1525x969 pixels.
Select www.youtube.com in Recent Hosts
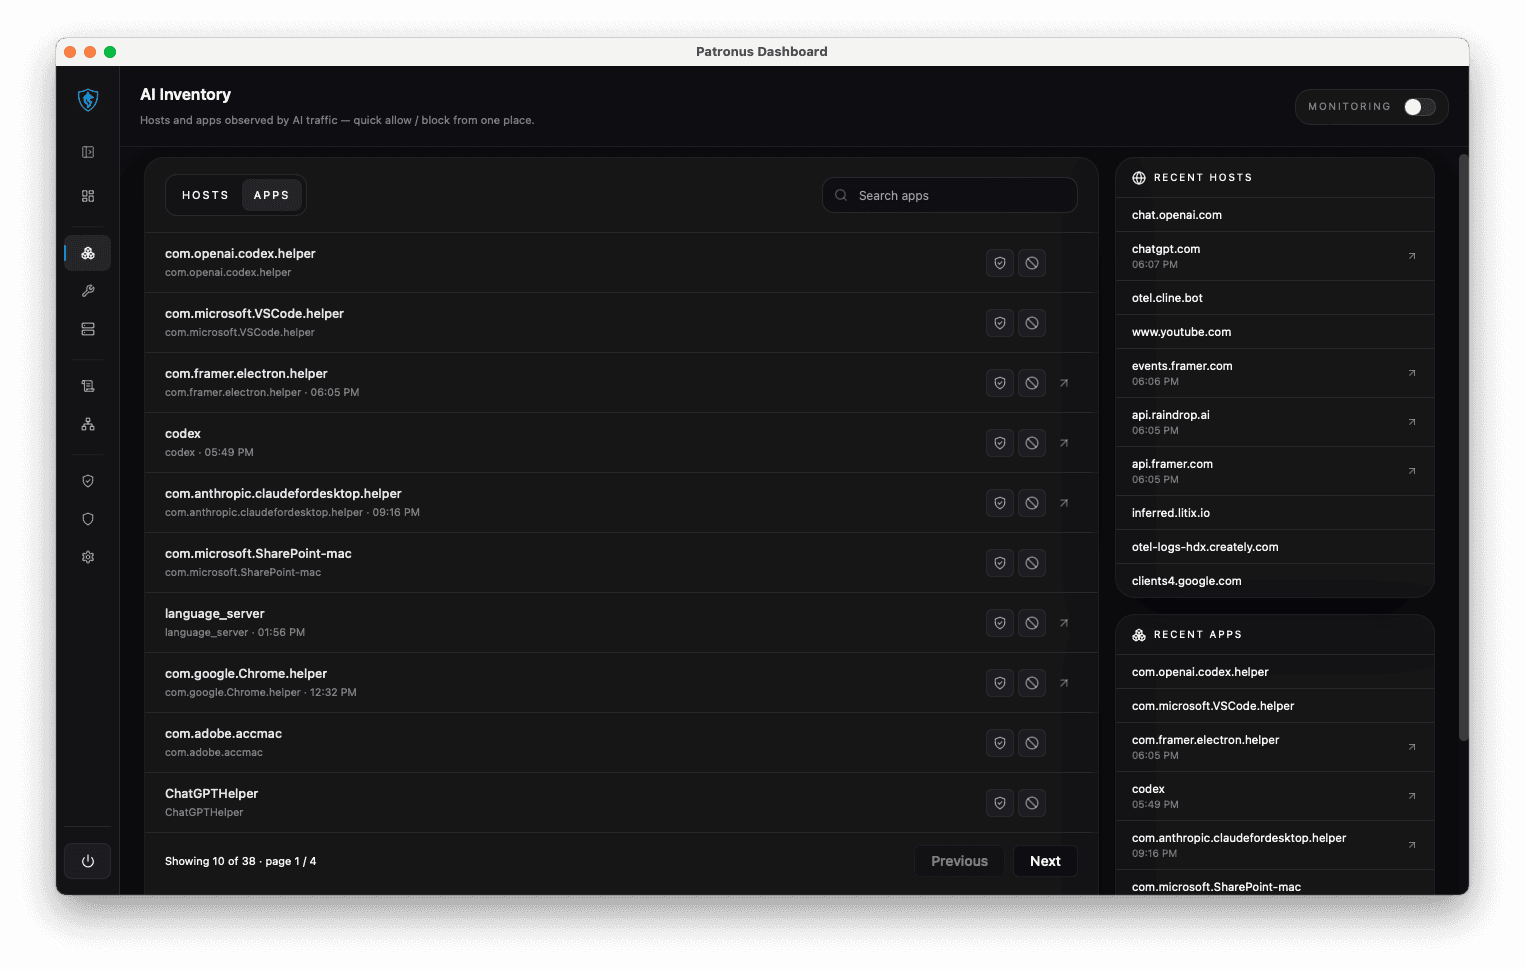[x=1275, y=332]
